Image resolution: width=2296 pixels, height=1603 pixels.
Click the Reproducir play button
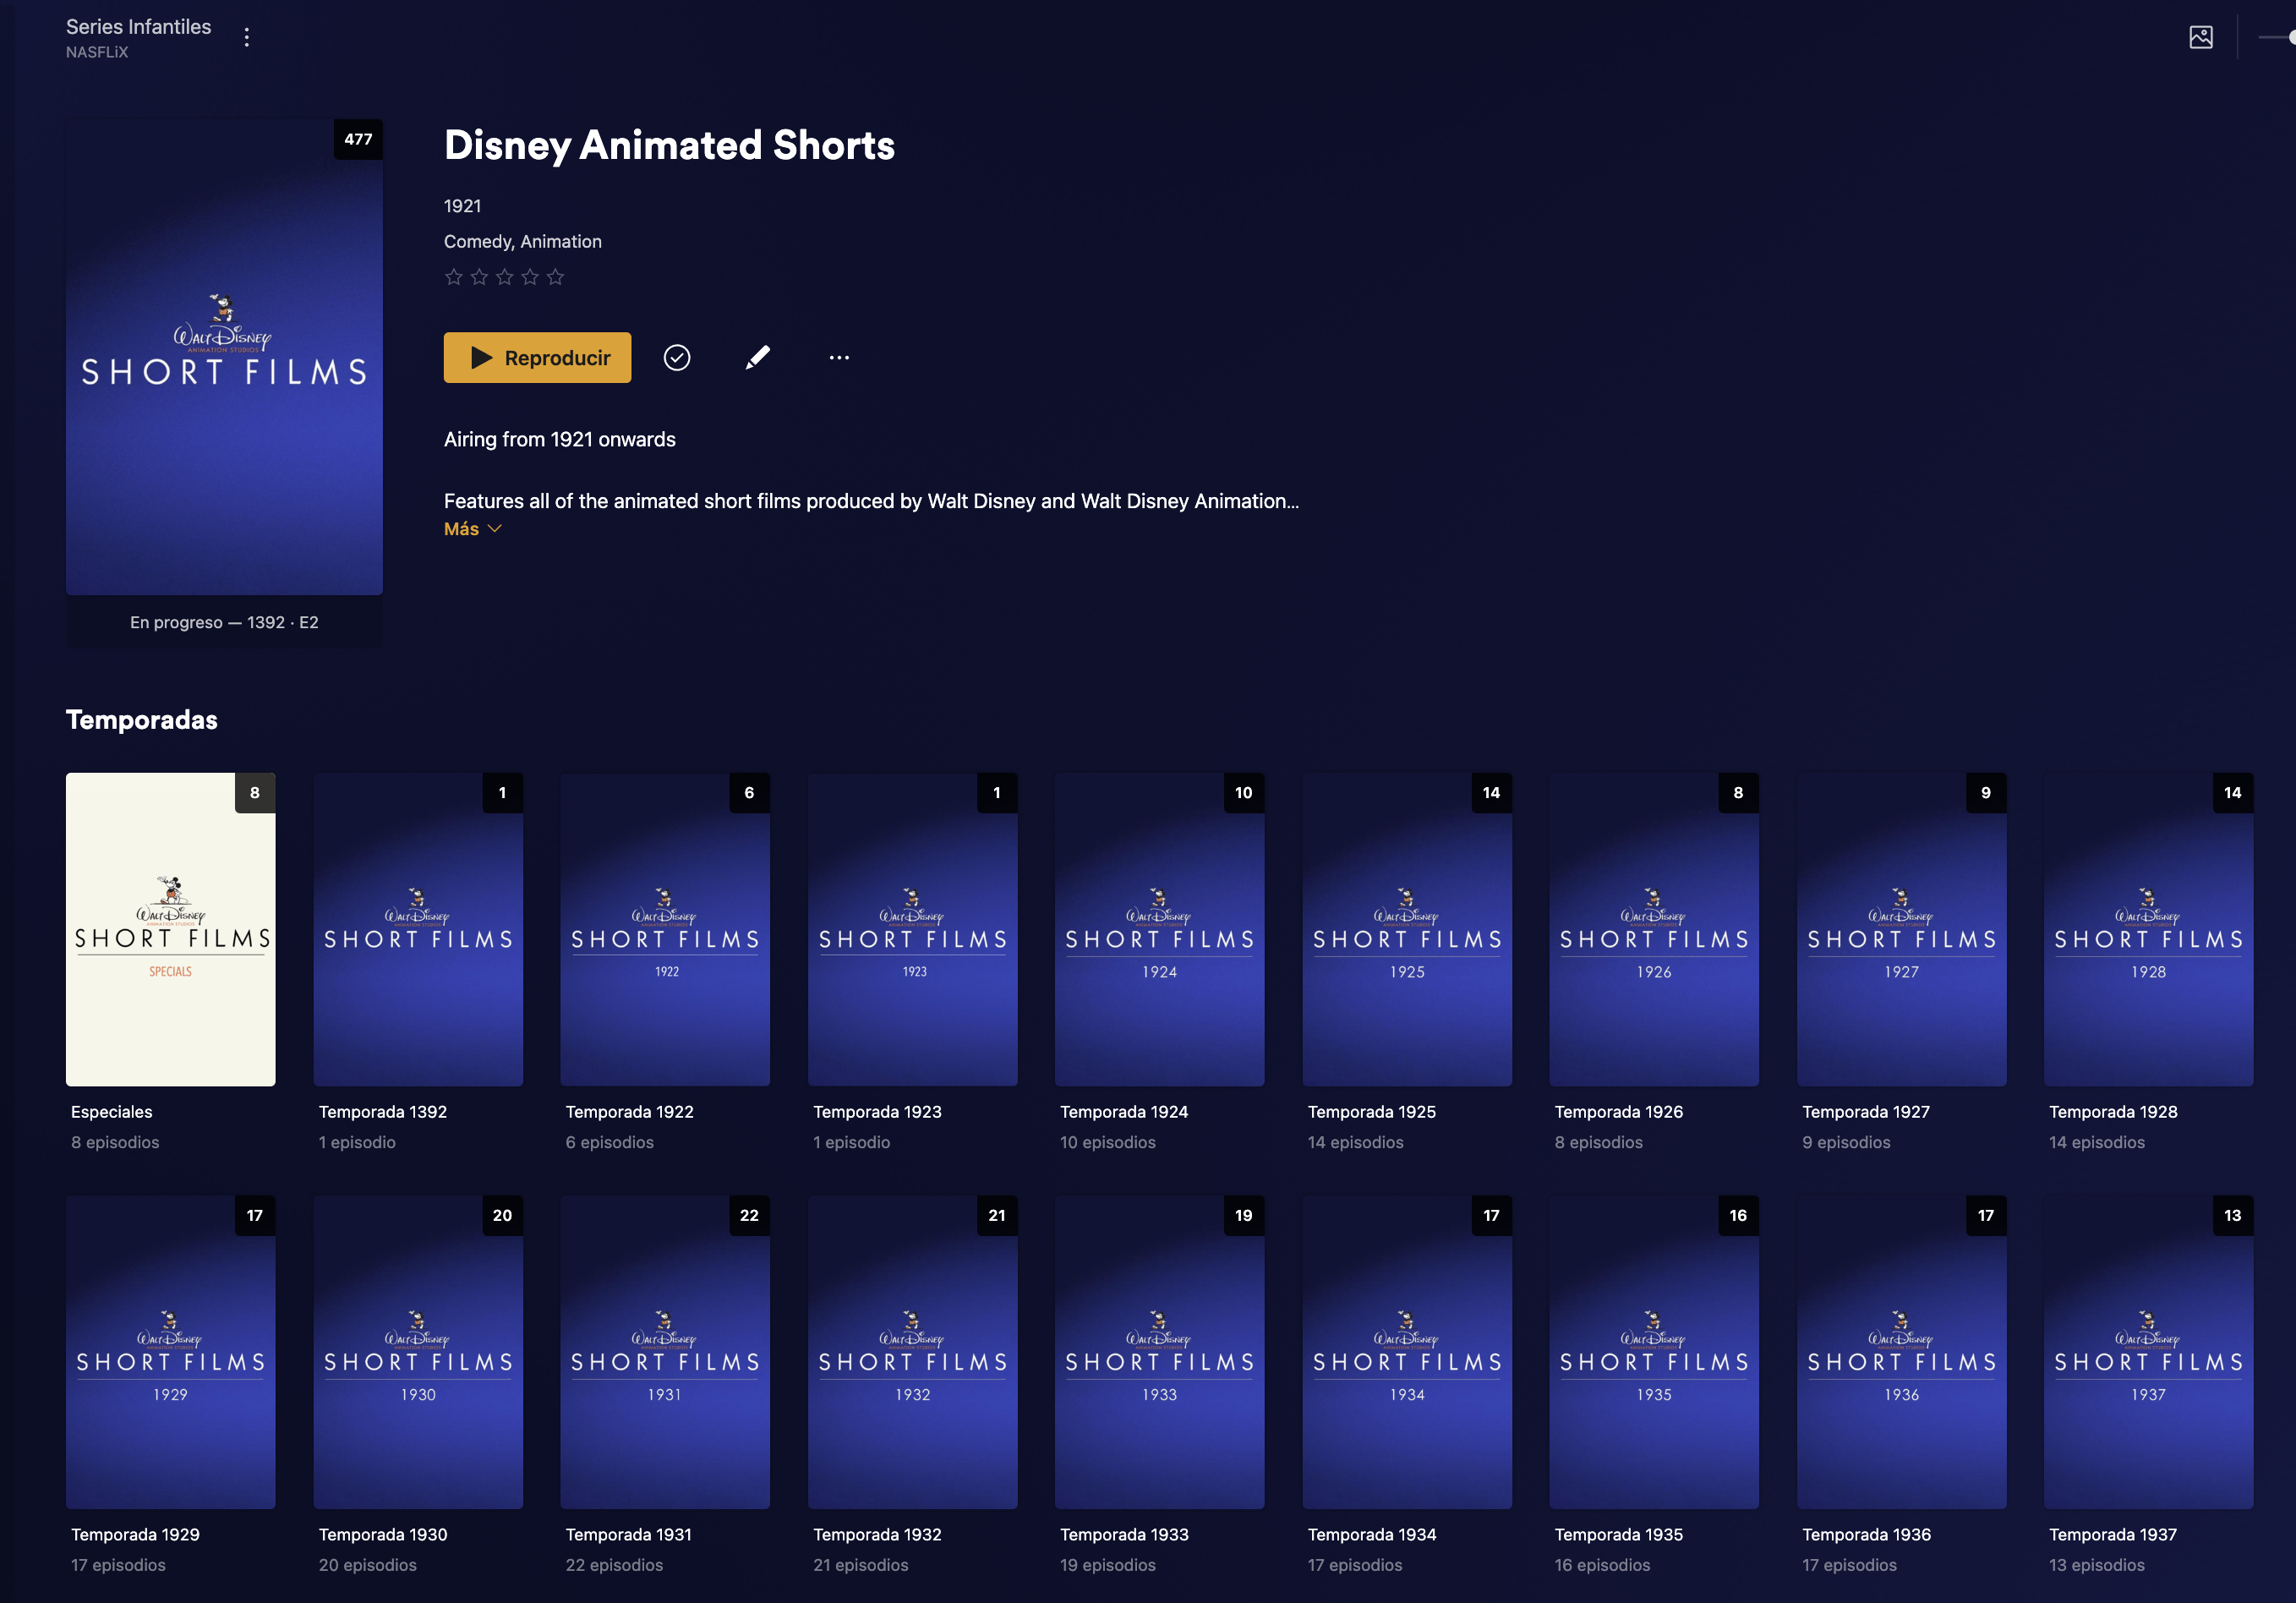click(x=537, y=357)
